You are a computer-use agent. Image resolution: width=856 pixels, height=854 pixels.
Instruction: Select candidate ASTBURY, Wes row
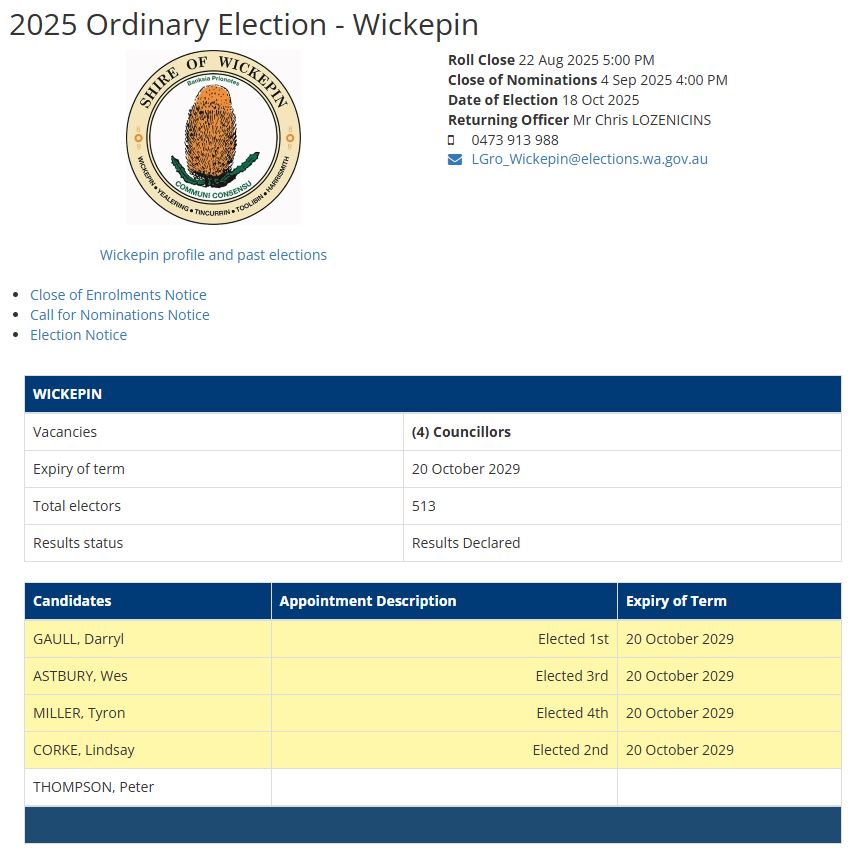[x=80, y=676]
